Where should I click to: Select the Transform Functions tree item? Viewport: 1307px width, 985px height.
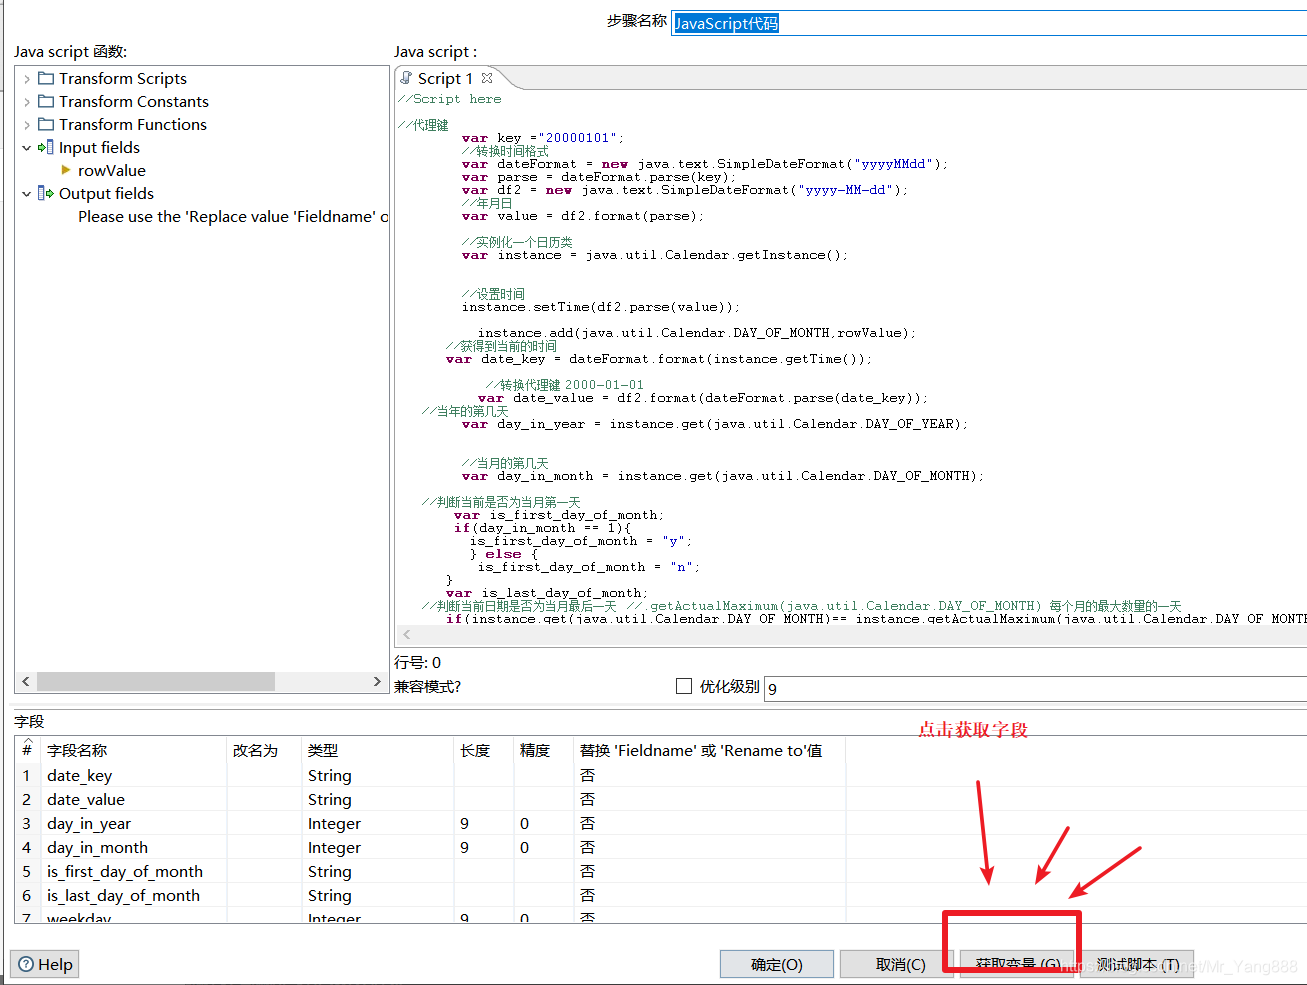pos(133,124)
